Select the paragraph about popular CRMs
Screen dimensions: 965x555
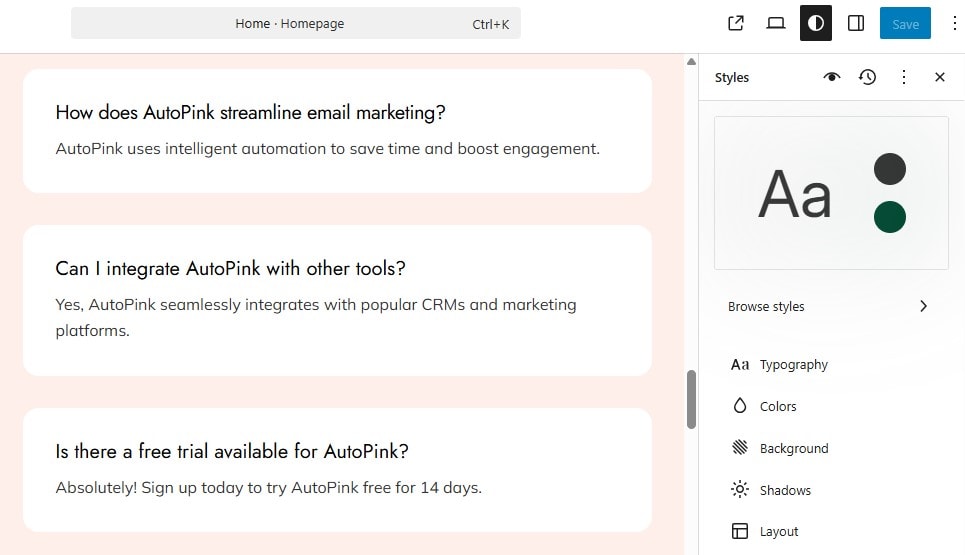(x=316, y=317)
